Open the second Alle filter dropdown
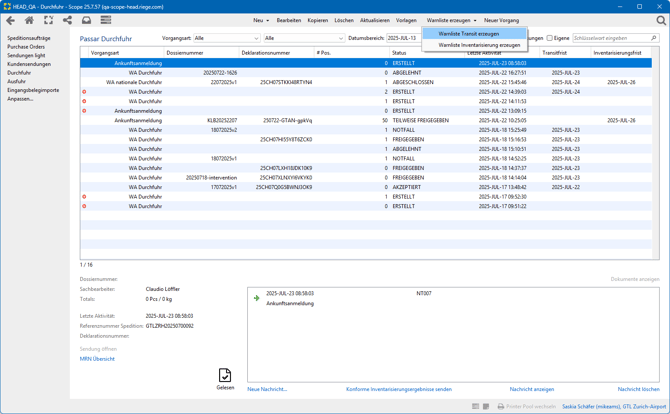This screenshot has height=414, width=670. point(304,38)
